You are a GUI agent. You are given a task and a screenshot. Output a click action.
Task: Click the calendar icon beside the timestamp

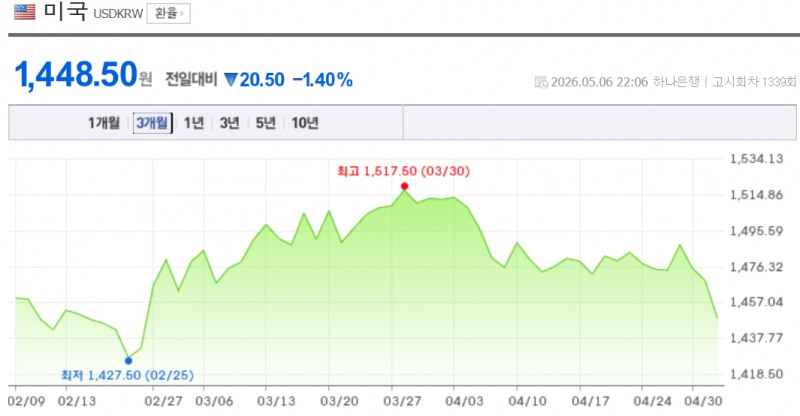(x=541, y=82)
